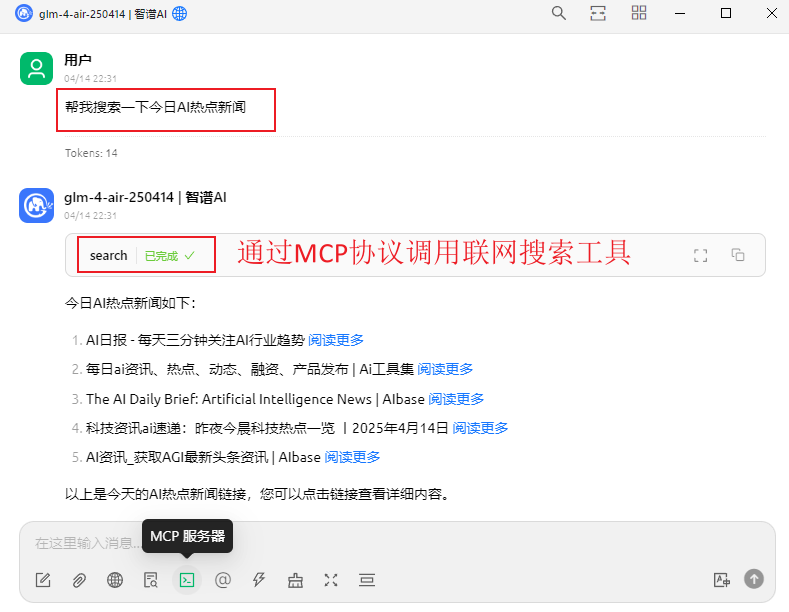The image size is (789, 612).
Task: Attach a file with paperclip icon
Action: (79, 580)
